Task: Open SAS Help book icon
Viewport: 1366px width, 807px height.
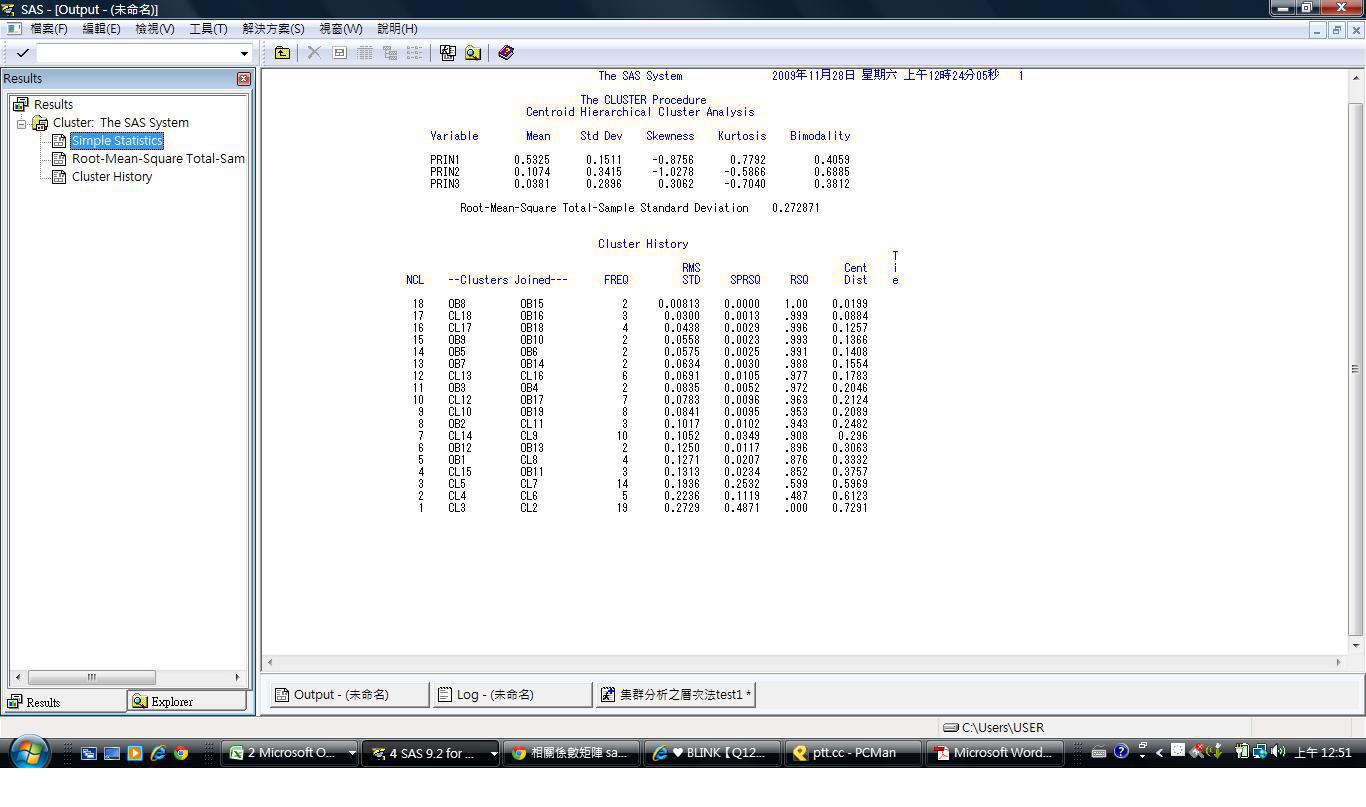Action: (506, 53)
